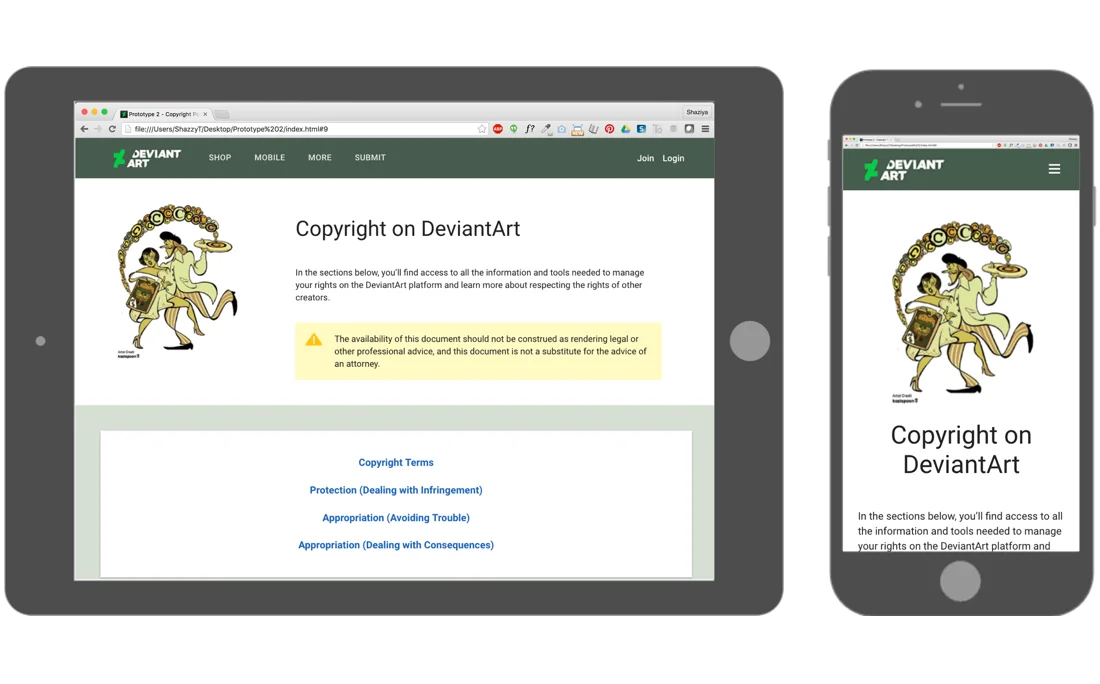This screenshot has height=684, width=1100.
Task: Click the Shaziya profile button in Chrome
Action: click(x=697, y=112)
